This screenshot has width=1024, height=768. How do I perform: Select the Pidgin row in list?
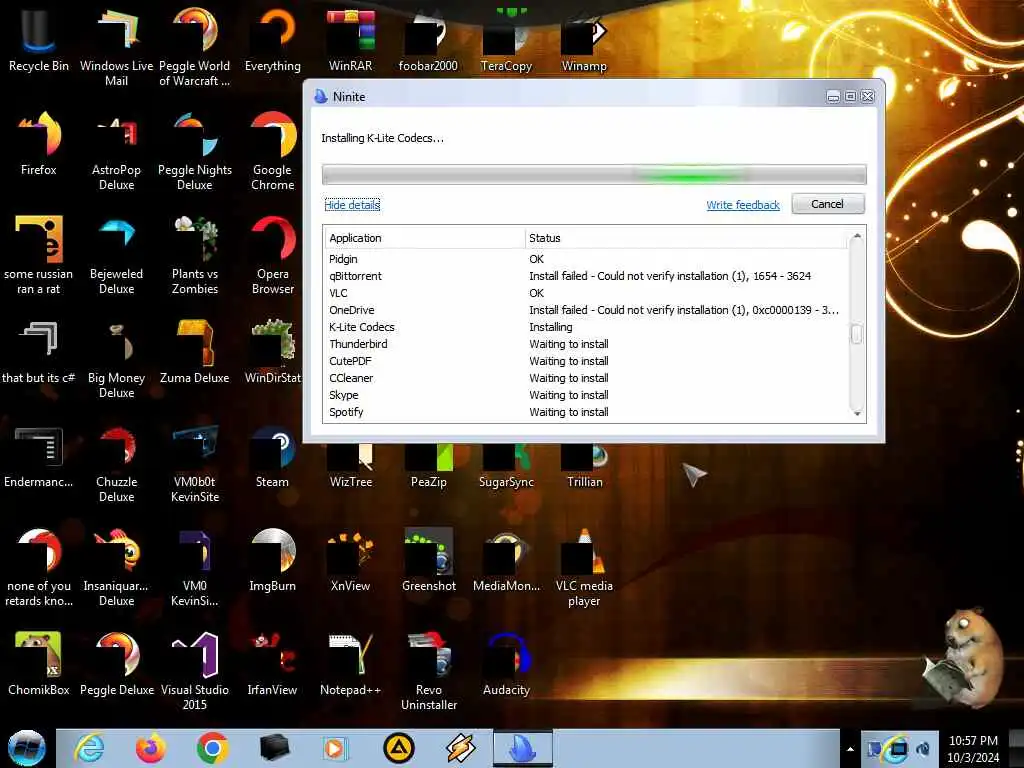[x=586, y=259]
